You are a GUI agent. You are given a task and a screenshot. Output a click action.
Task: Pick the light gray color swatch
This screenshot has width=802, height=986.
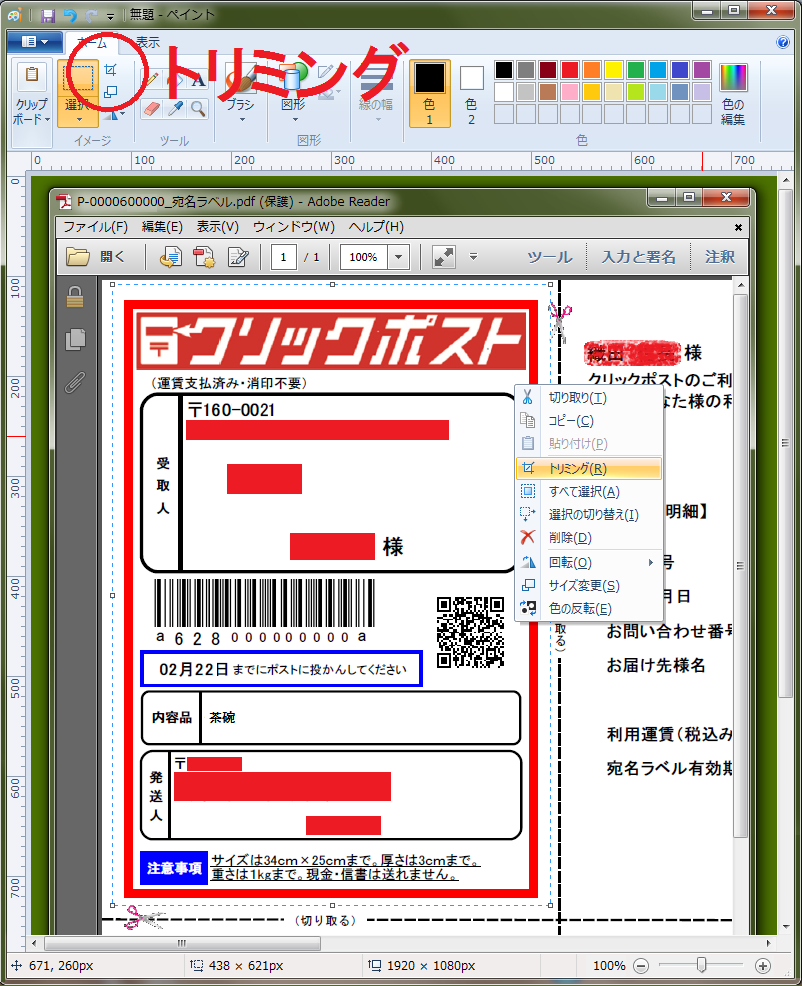pyautogui.click(x=526, y=92)
